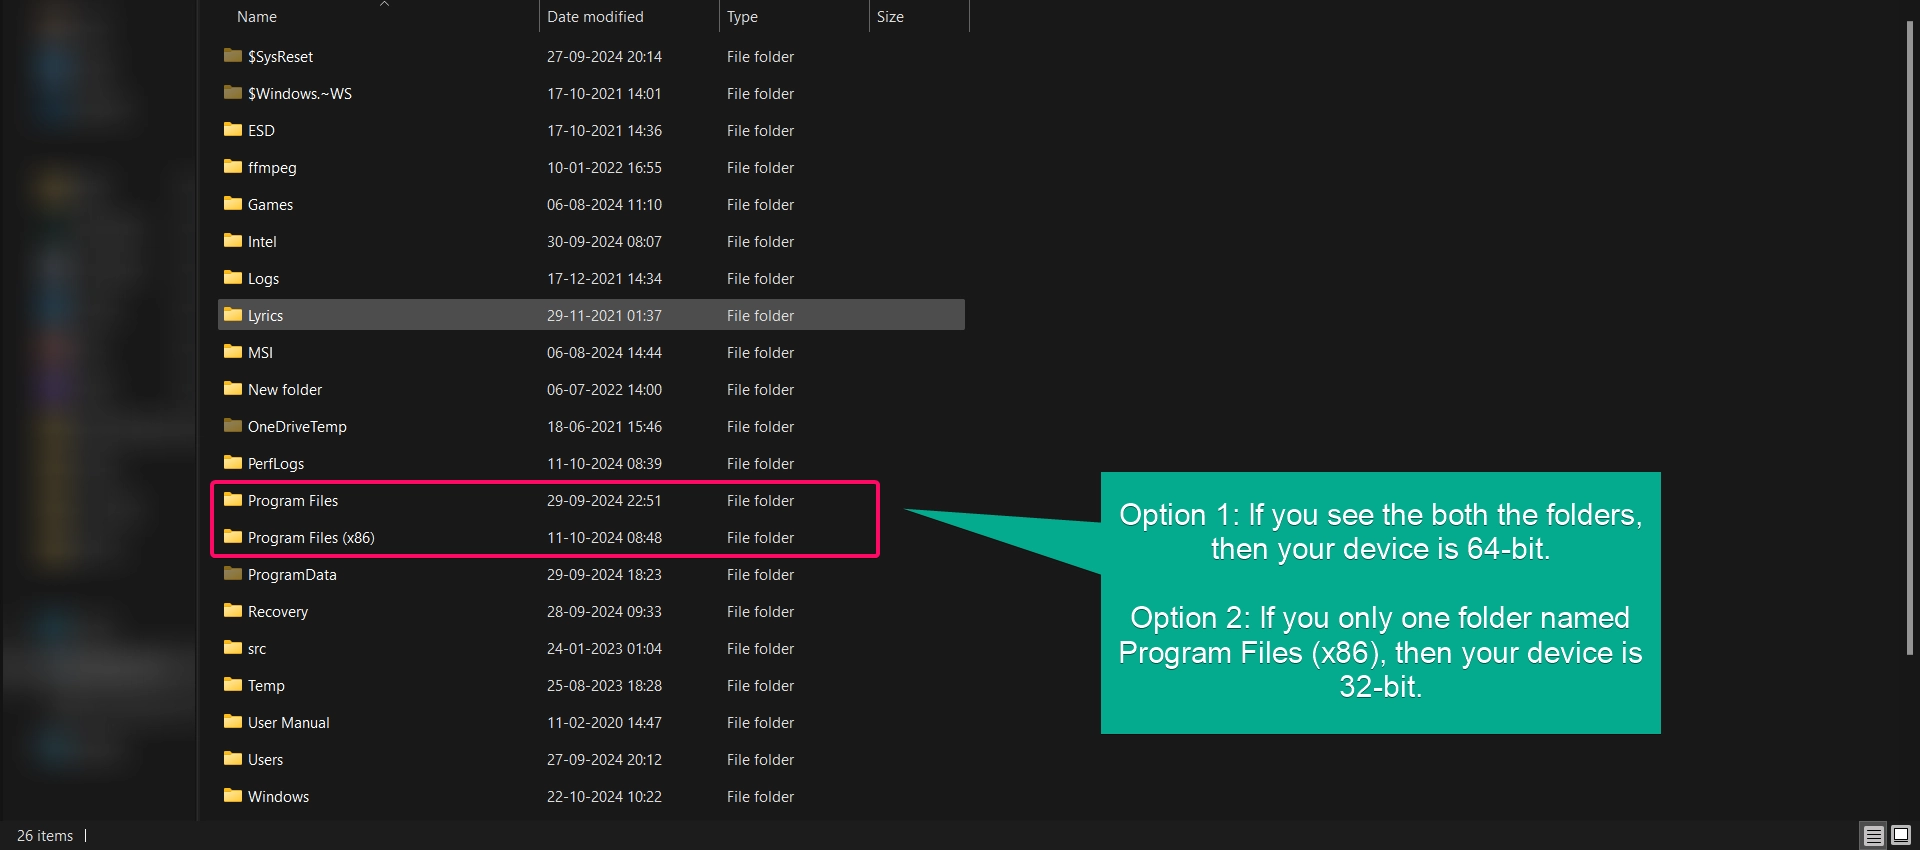Viewport: 1920px width, 850px height.
Task: Select the $SysReset folder name
Action: (x=280, y=57)
